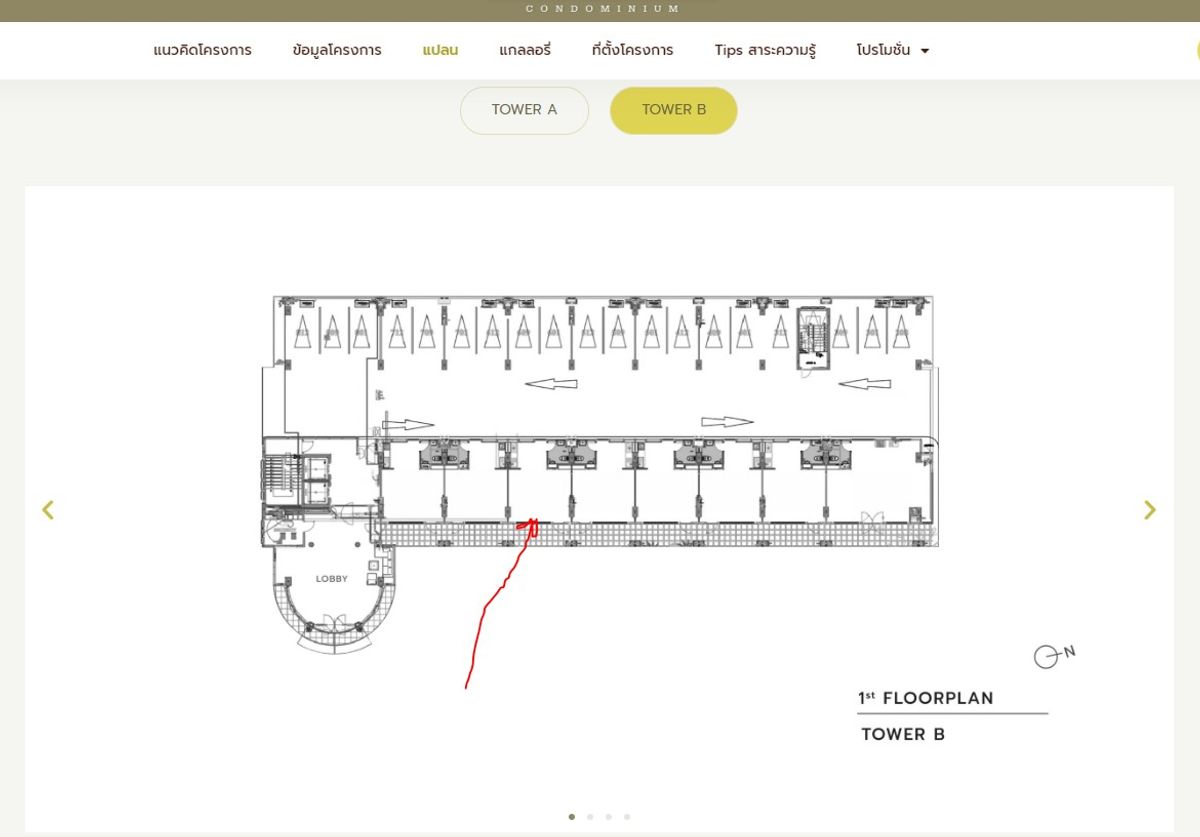Go to previous floor plan slide

(48, 510)
